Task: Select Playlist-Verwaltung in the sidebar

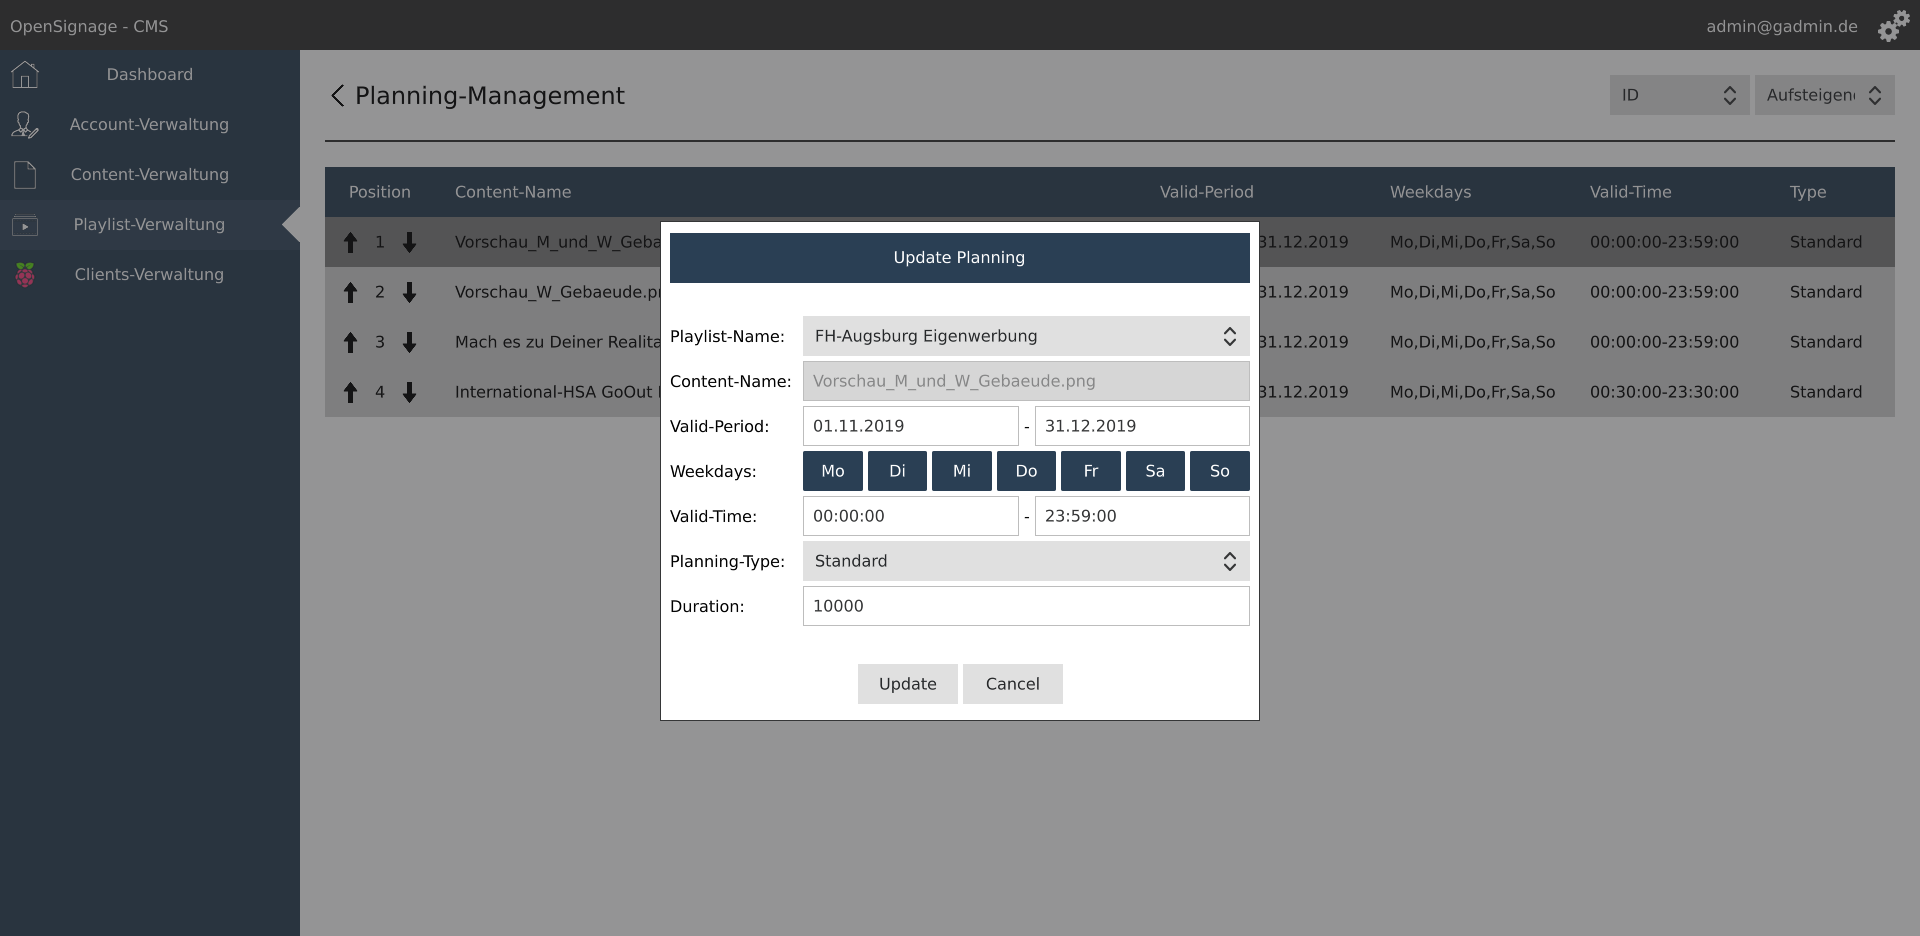Action: point(150,225)
